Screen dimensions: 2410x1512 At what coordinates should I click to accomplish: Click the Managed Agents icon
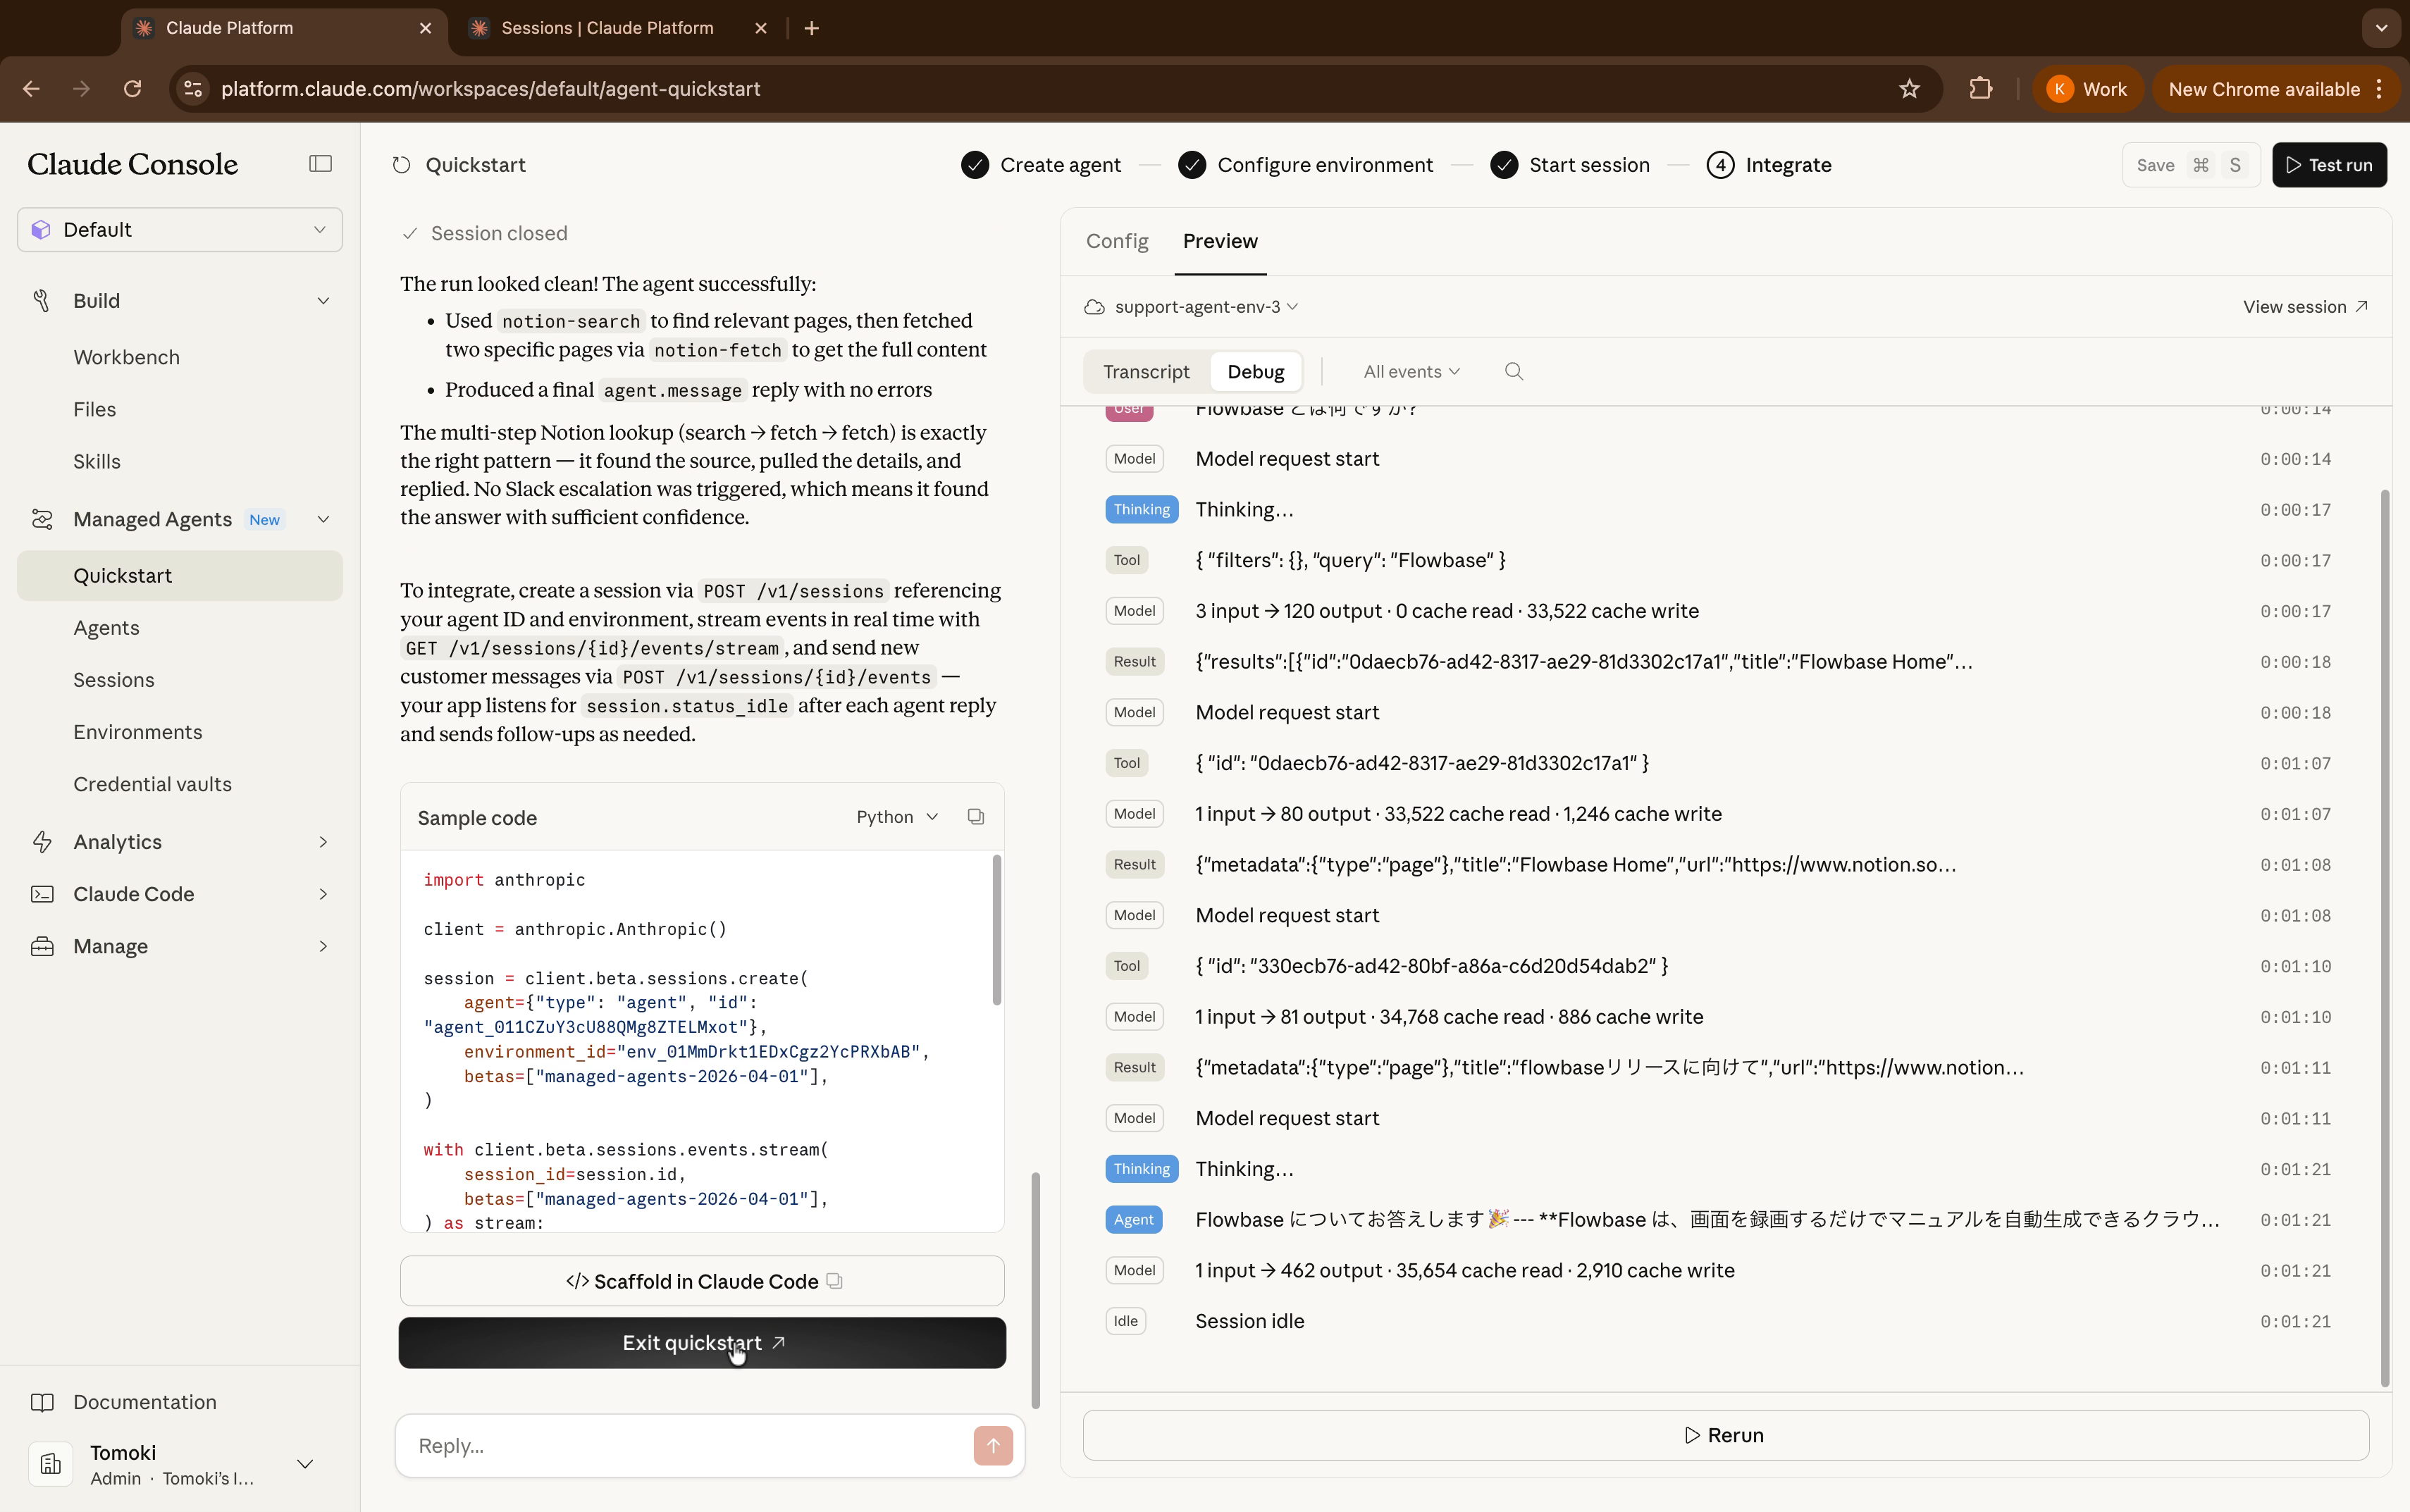(x=41, y=519)
